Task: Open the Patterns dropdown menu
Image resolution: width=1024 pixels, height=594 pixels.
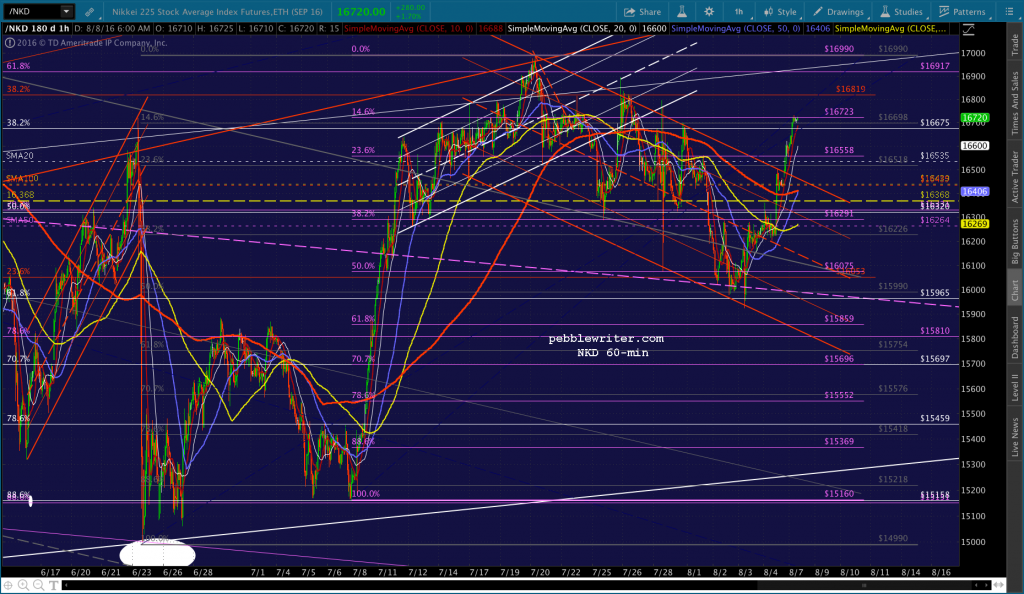Action: pyautogui.click(x=962, y=12)
